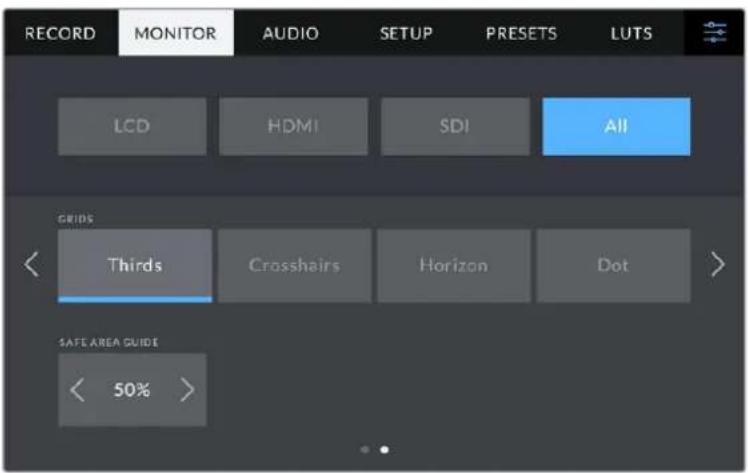
Task: Increase safe area guide percentage
Action: (187, 390)
